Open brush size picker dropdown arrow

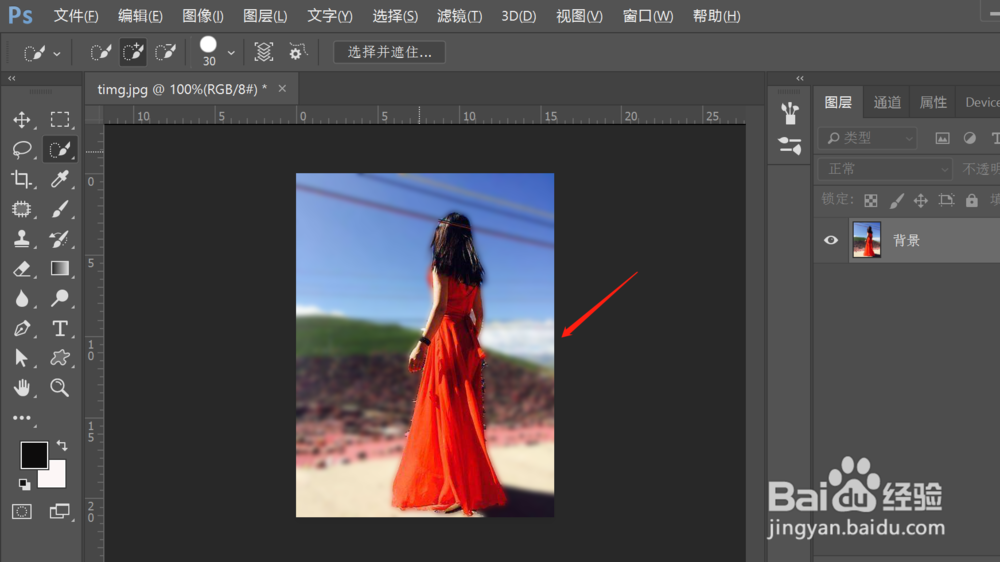[231, 53]
